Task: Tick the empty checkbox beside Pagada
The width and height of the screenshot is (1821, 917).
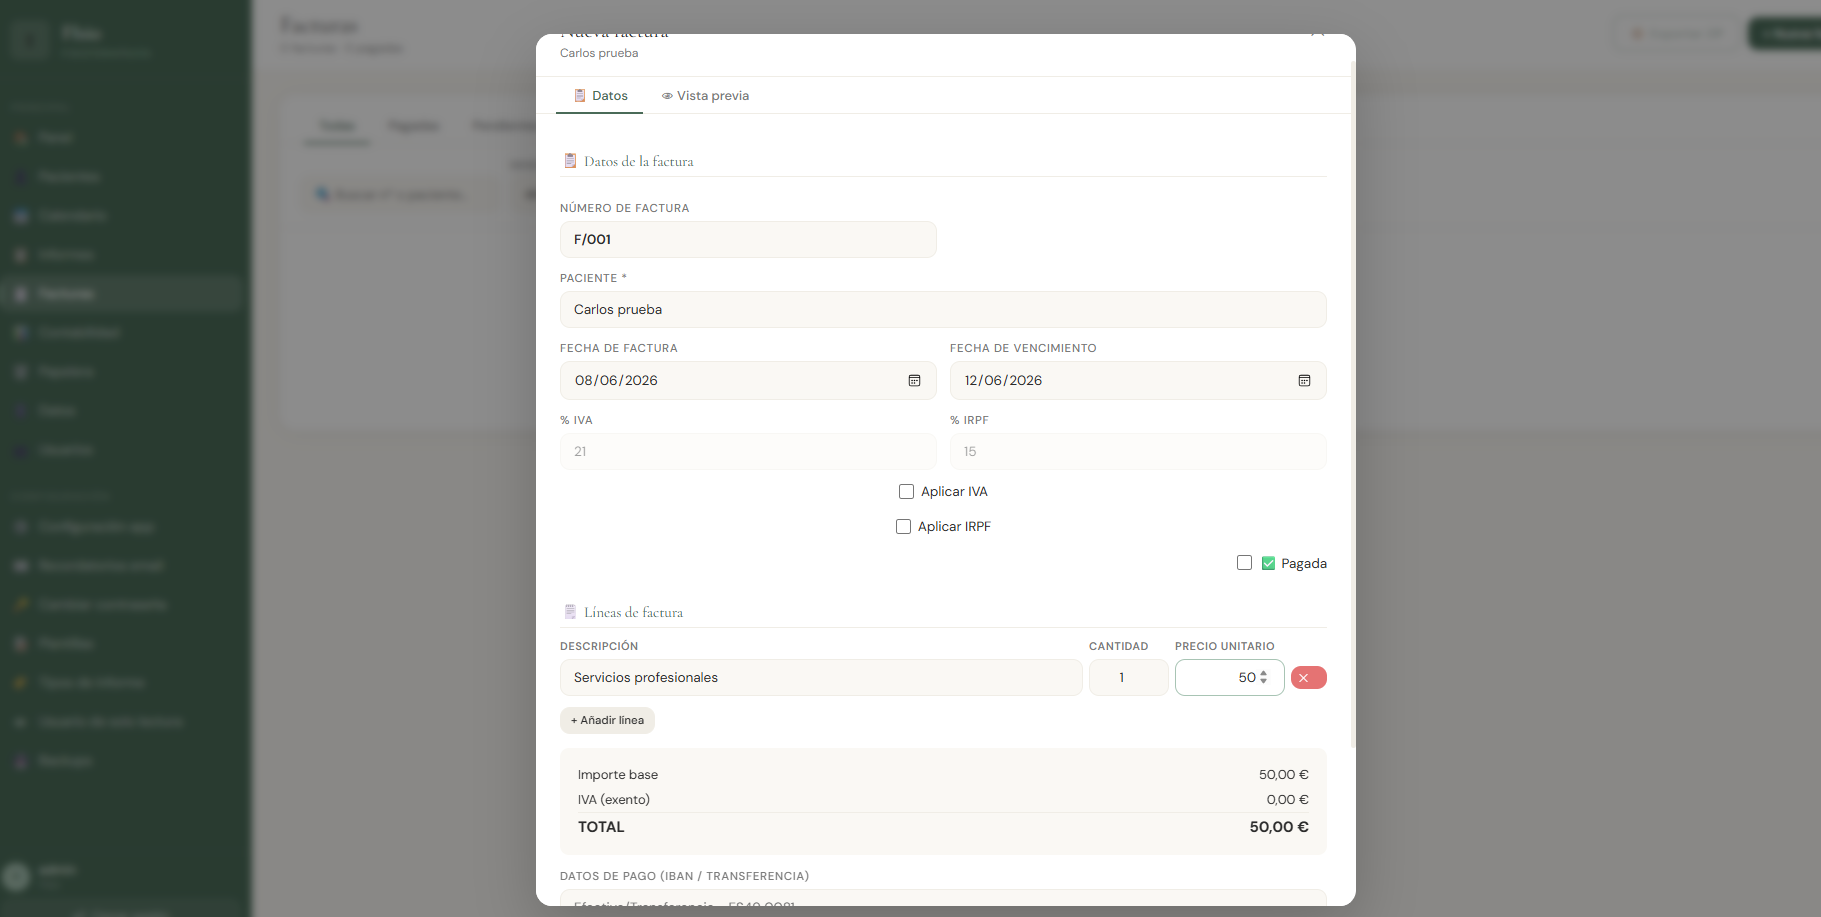Action: click(1244, 563)
